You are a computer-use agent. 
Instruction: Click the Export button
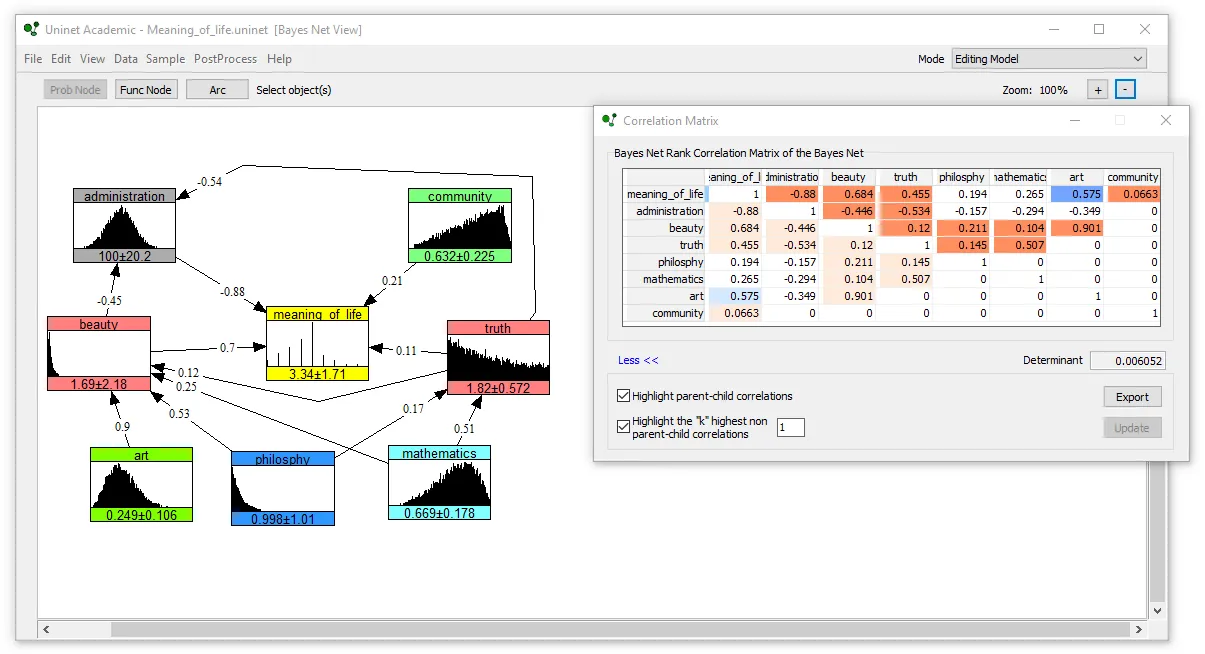[1132, 397]
